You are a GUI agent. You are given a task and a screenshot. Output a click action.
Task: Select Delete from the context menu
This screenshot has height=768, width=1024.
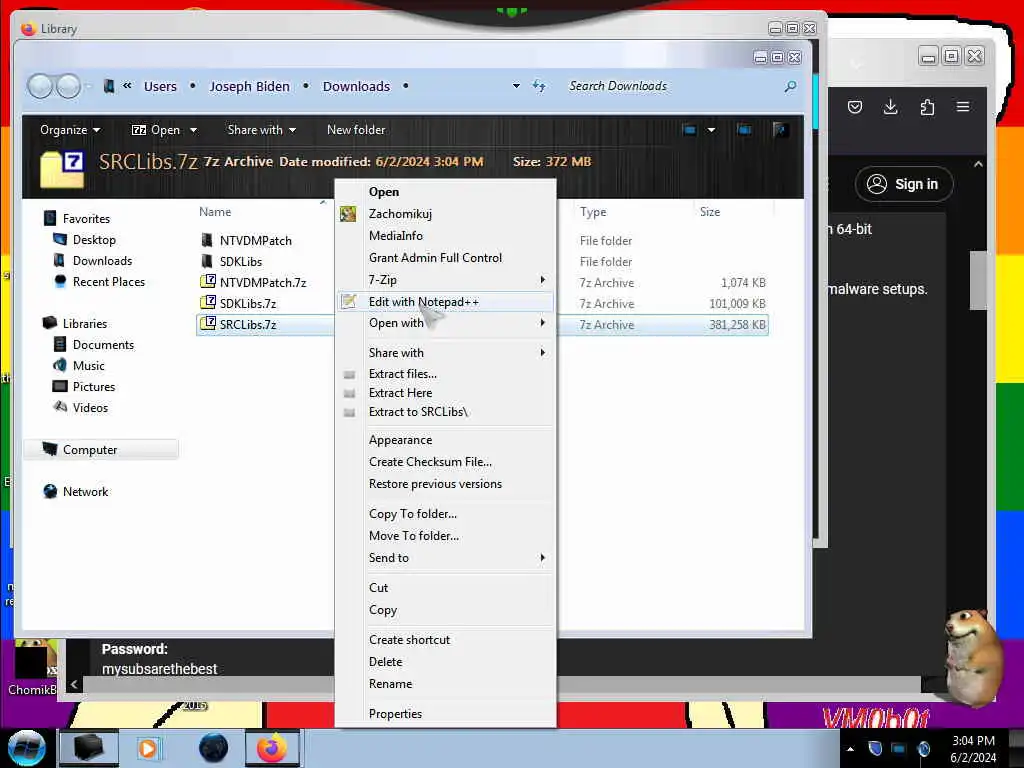point(385,662)
